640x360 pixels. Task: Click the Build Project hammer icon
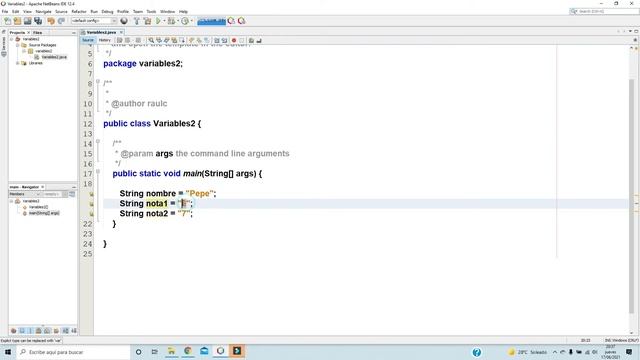click(136, 21)
